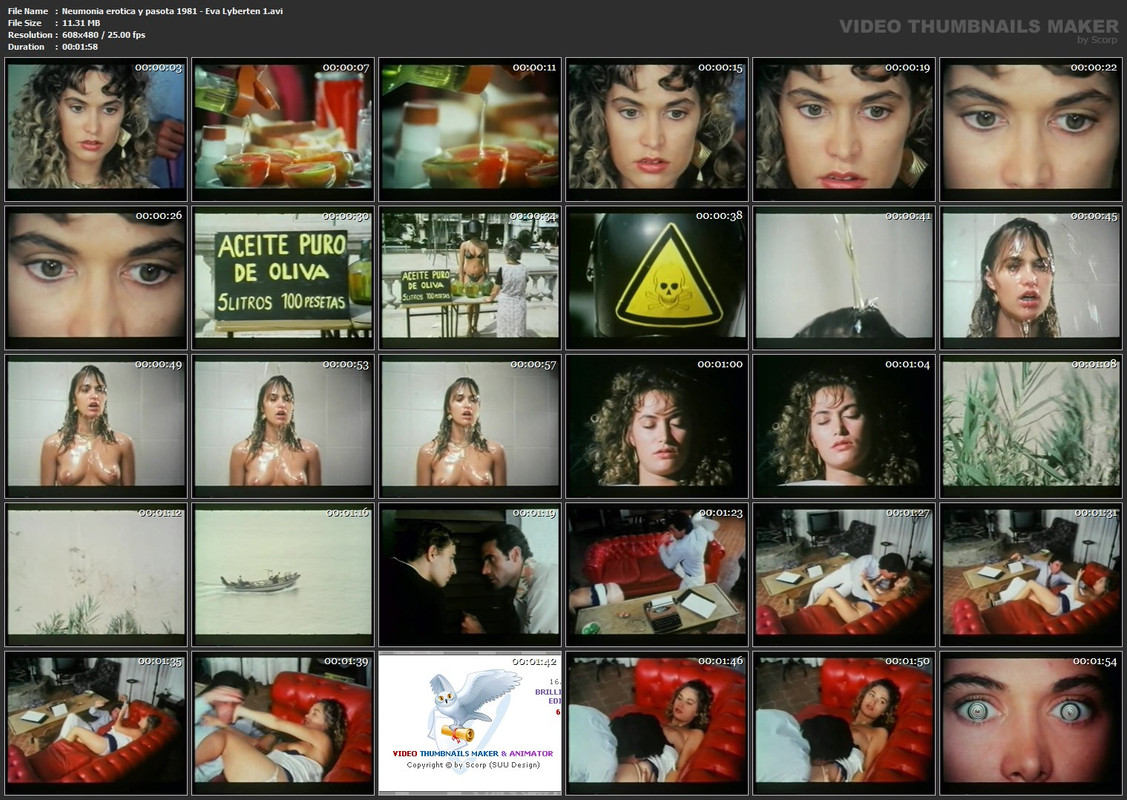Viewport: 1127px width, 800px height.
Task: Open the Aceite Puro de Oliva sign frame at 00:00:30
Action: (282, 277)
